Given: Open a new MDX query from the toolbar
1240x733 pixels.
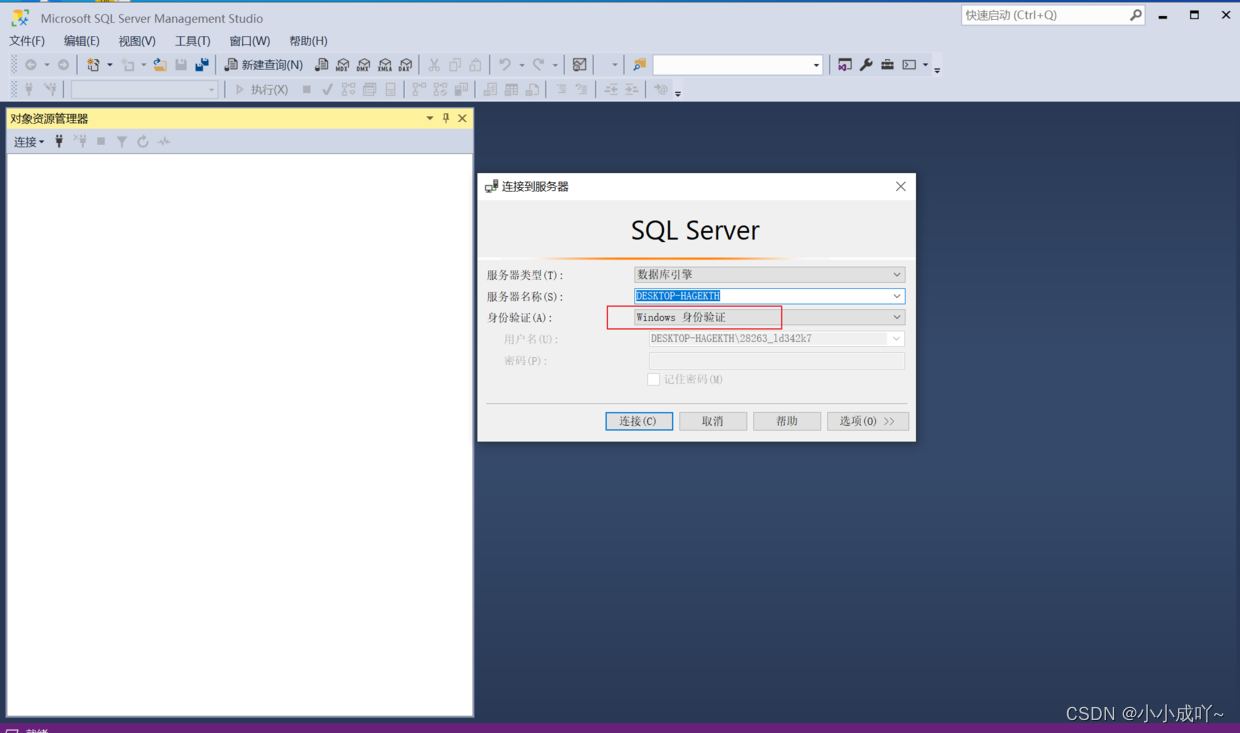Looking at the screenshot, I should point(344,64).
